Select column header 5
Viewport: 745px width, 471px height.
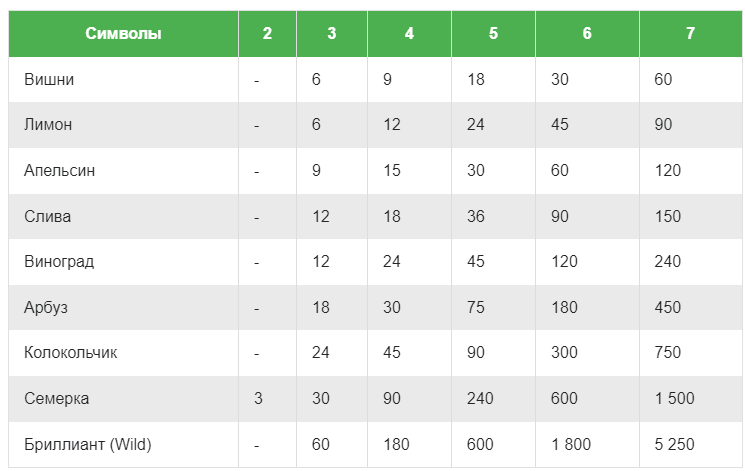coord(493,33)
